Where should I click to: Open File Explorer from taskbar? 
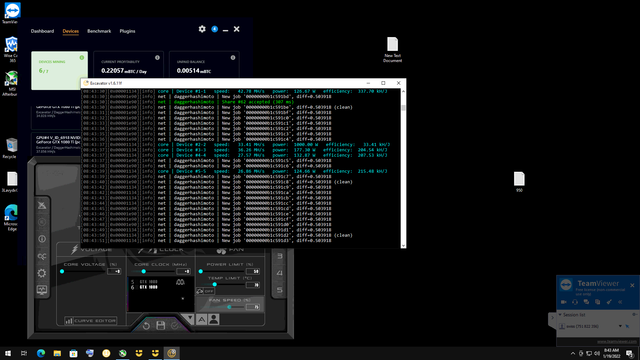(x=57, y=353)
